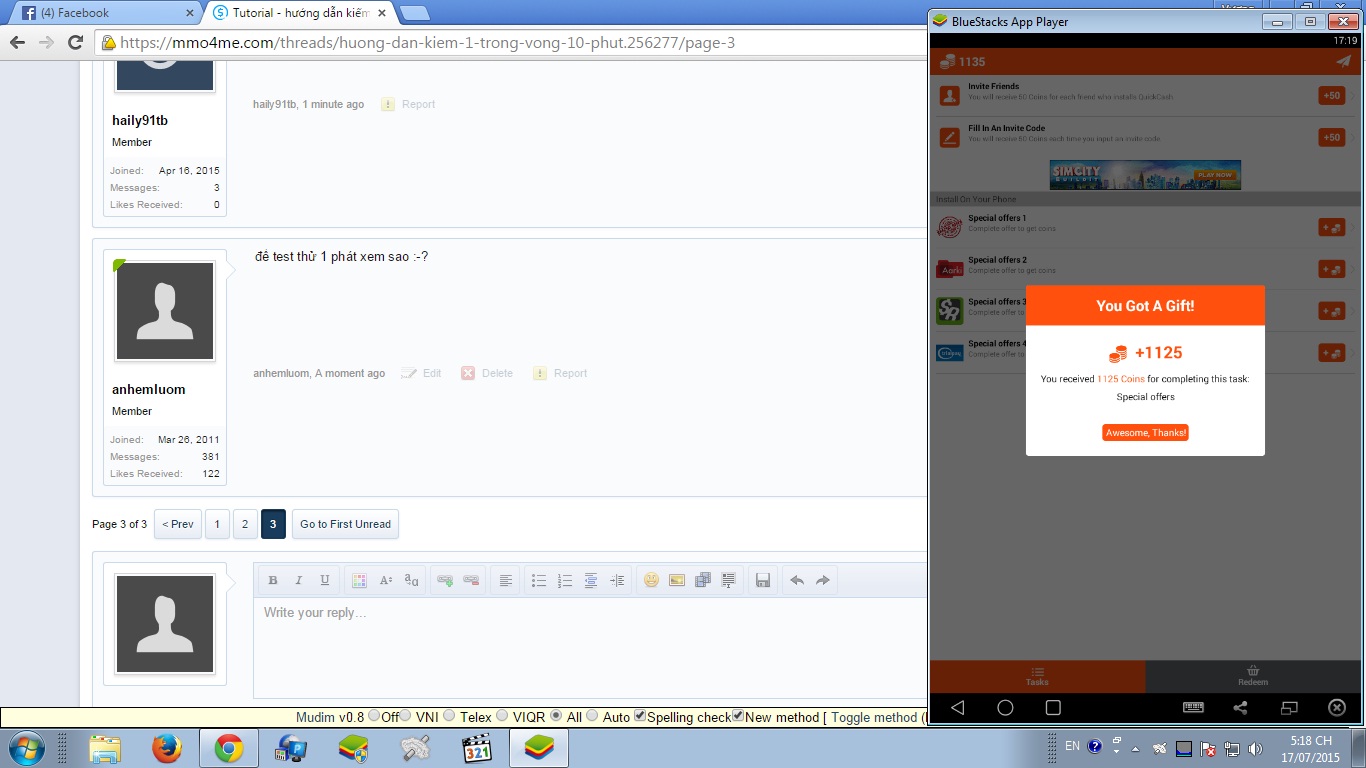Select the Mudim Off input method
1366x768 pixels.
click(x=374, y=716)
